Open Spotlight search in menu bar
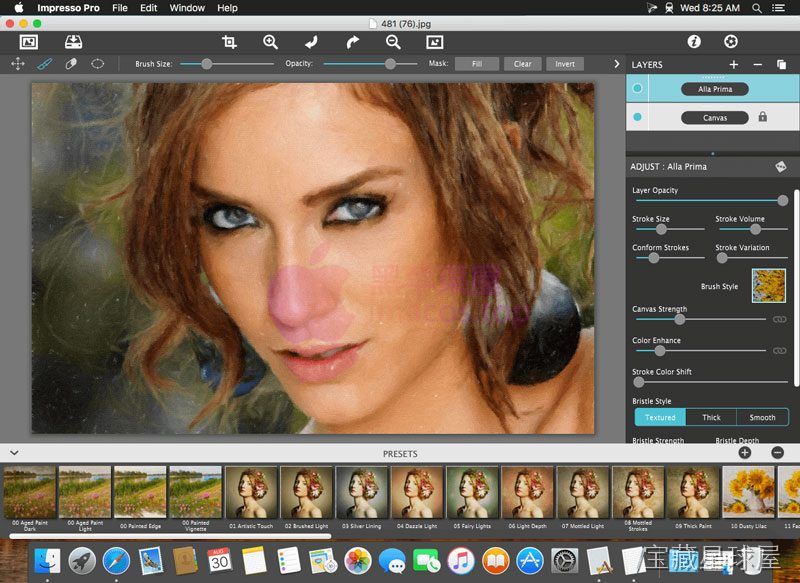 click(757, 8)
